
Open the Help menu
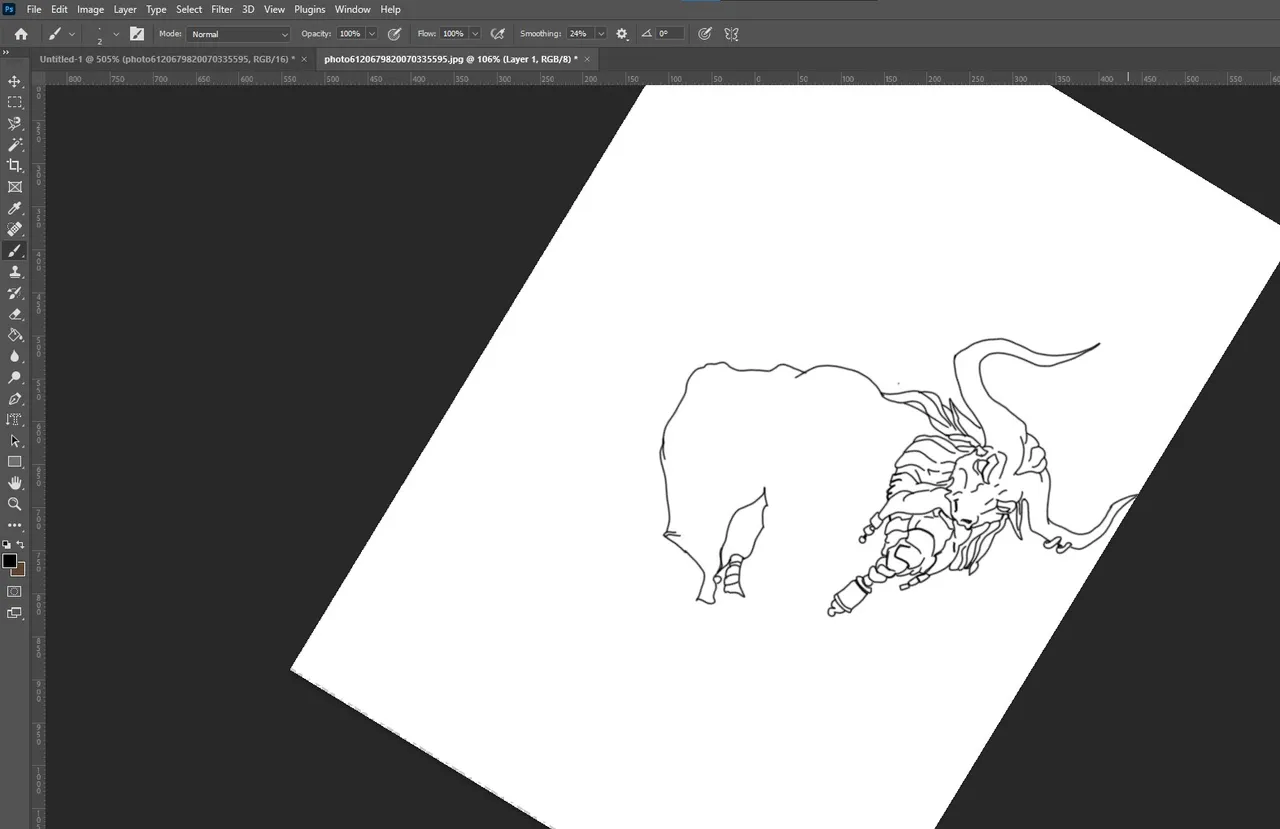click(x=390, y=9)
